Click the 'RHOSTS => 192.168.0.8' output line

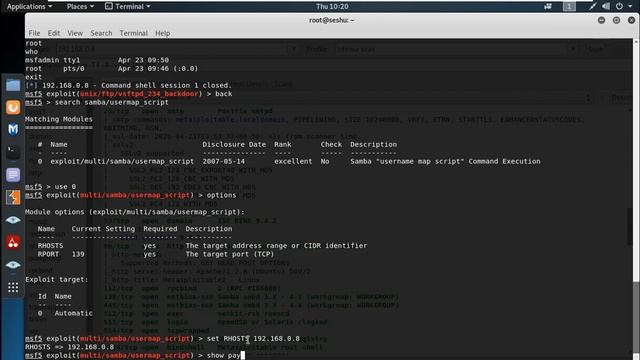pos(70,347)
